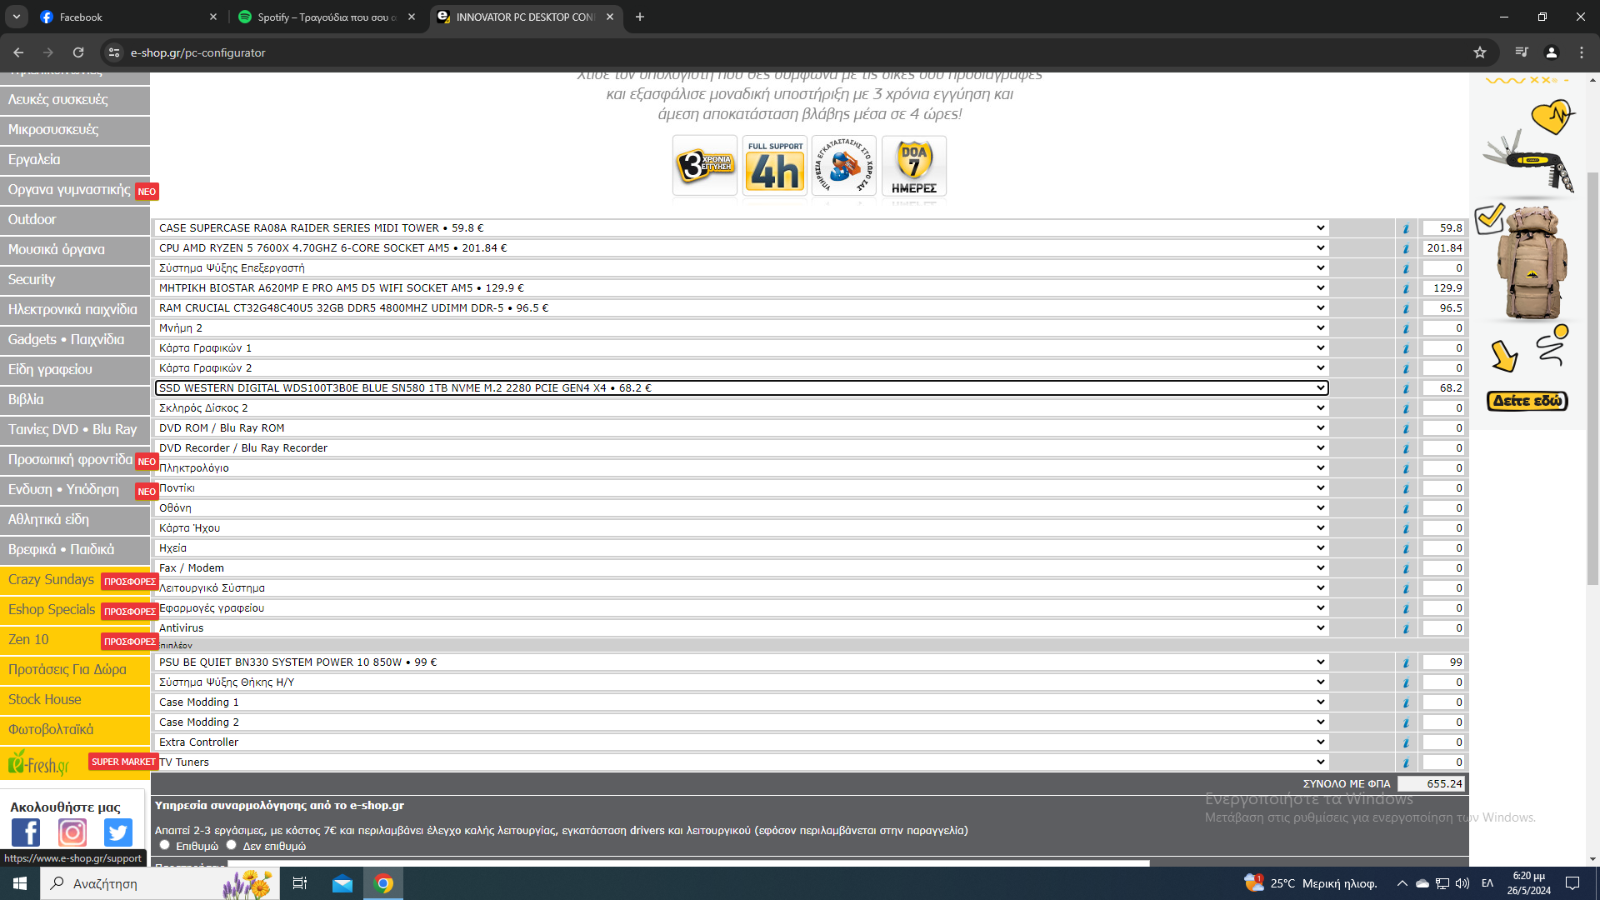Viewport: 1600px width, 900px height.
Task: Reload the page
Action: coord(78,52)
